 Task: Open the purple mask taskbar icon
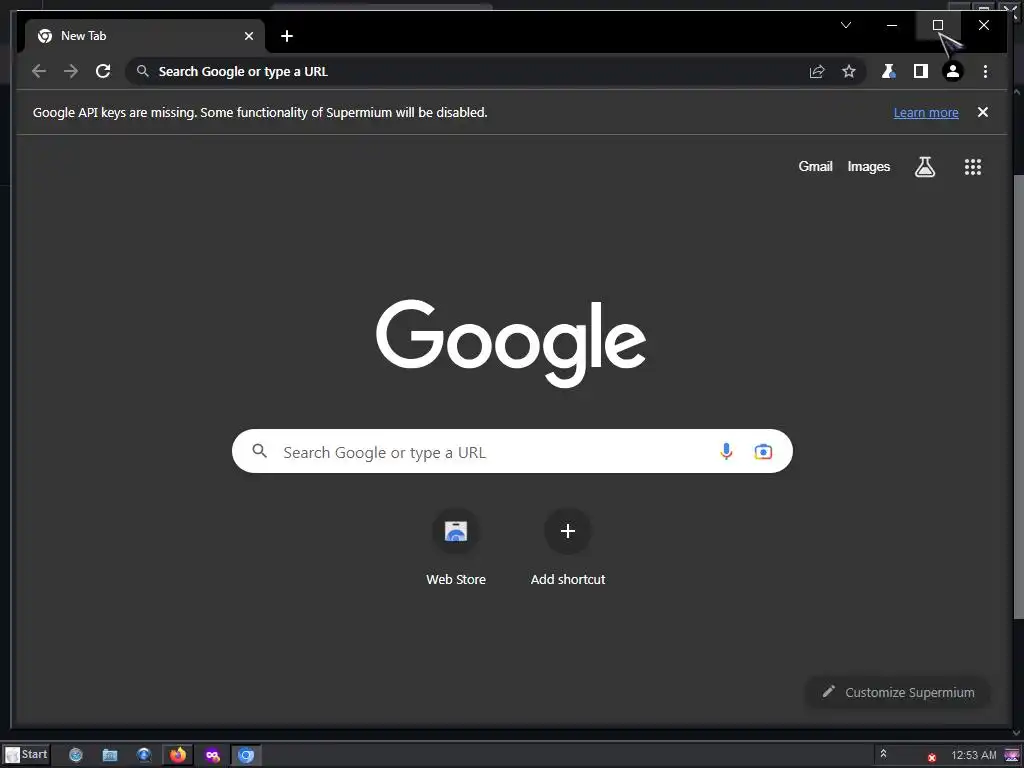pos(212,755)
